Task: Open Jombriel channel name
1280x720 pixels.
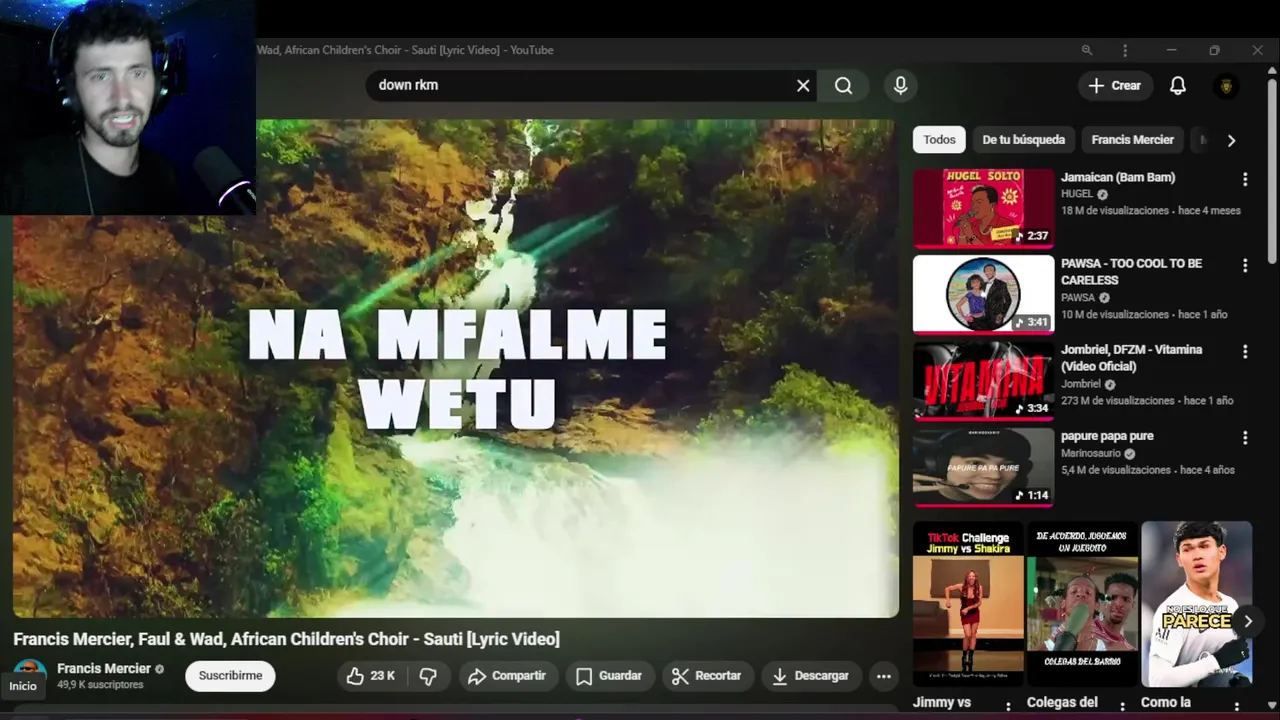Action: pos(1081,384)
